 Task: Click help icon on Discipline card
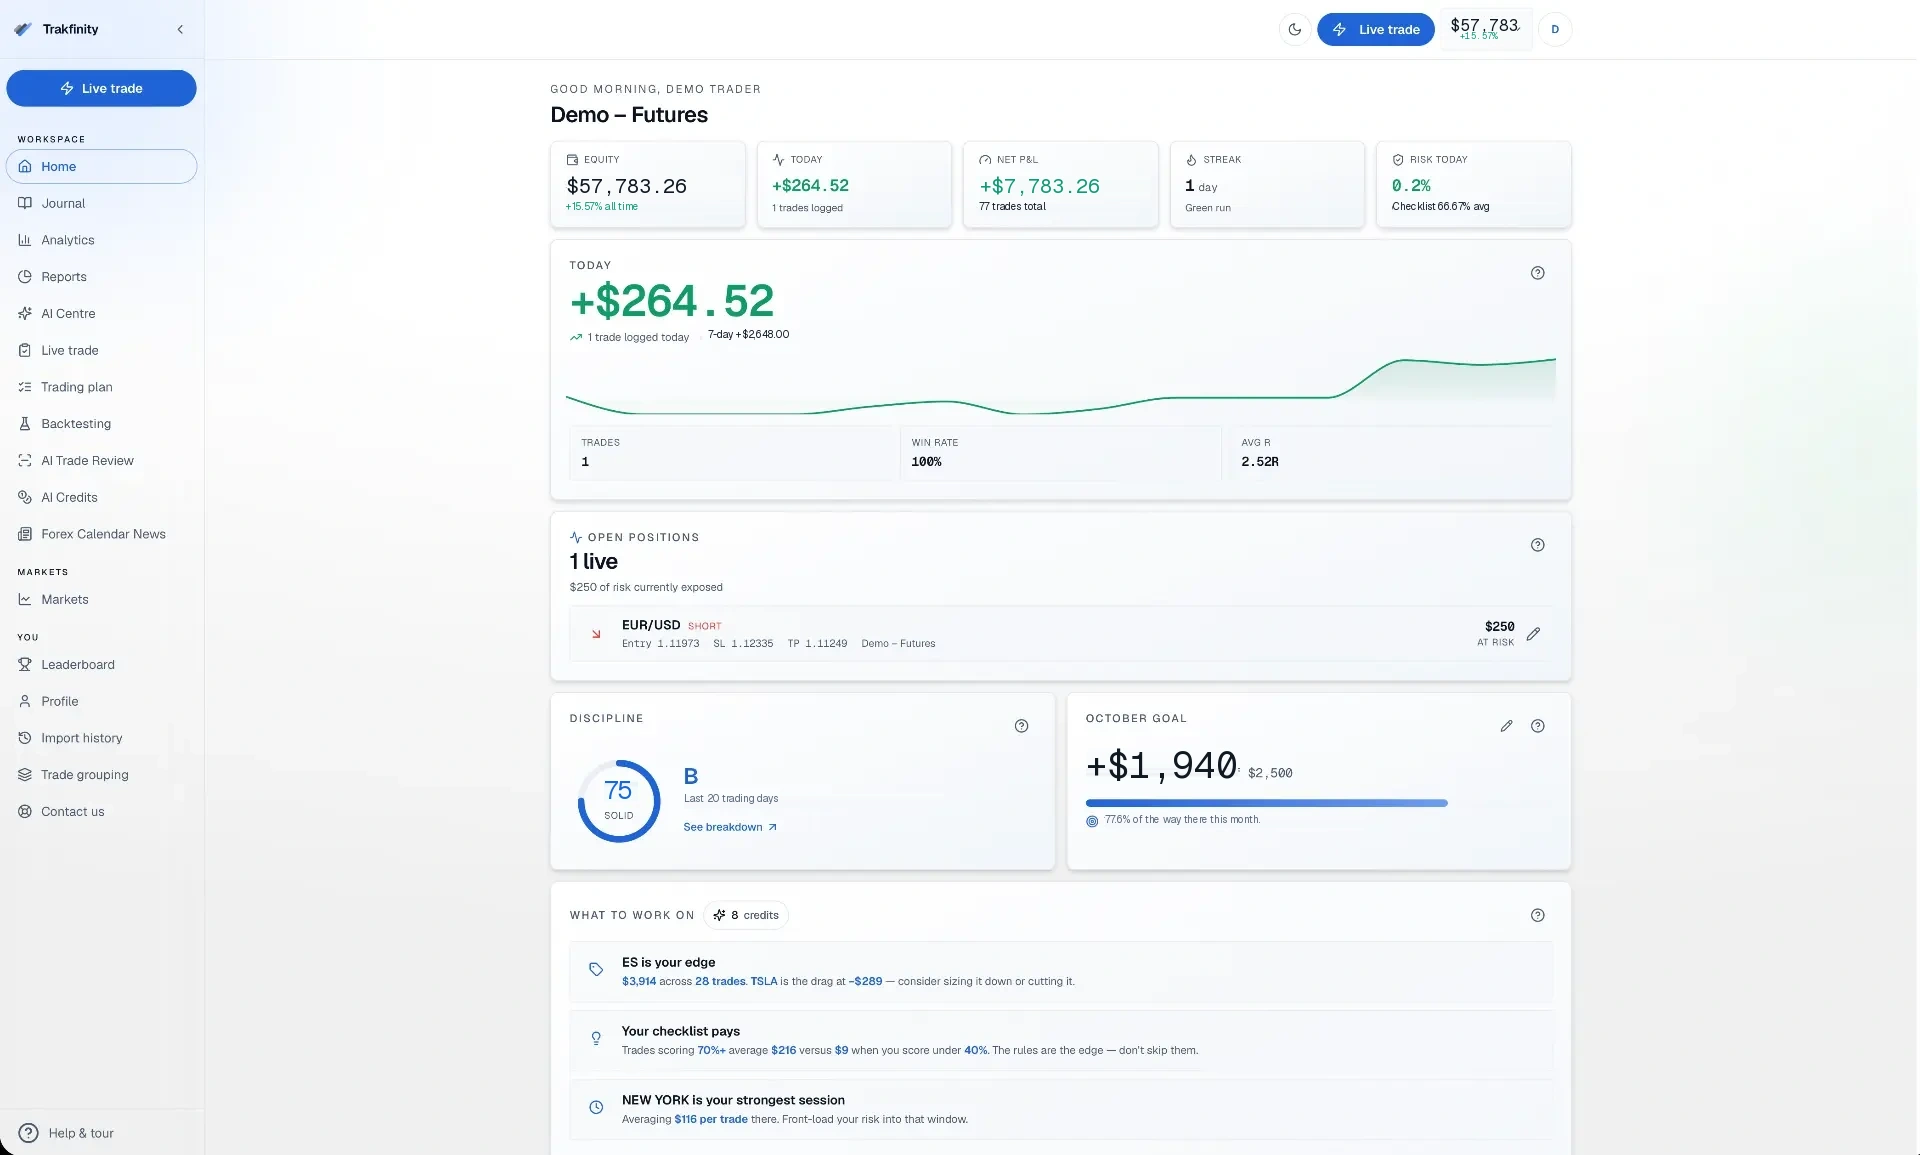click(x=1021, y=726)
